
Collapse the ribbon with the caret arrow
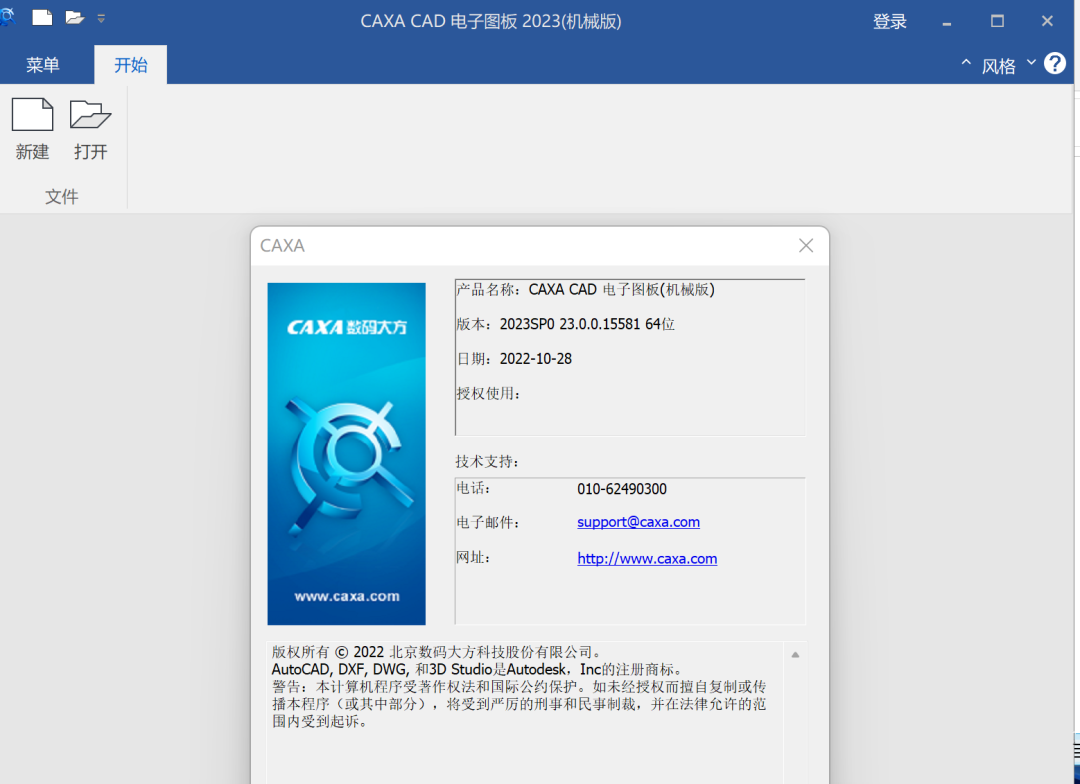tap(966, 62)
